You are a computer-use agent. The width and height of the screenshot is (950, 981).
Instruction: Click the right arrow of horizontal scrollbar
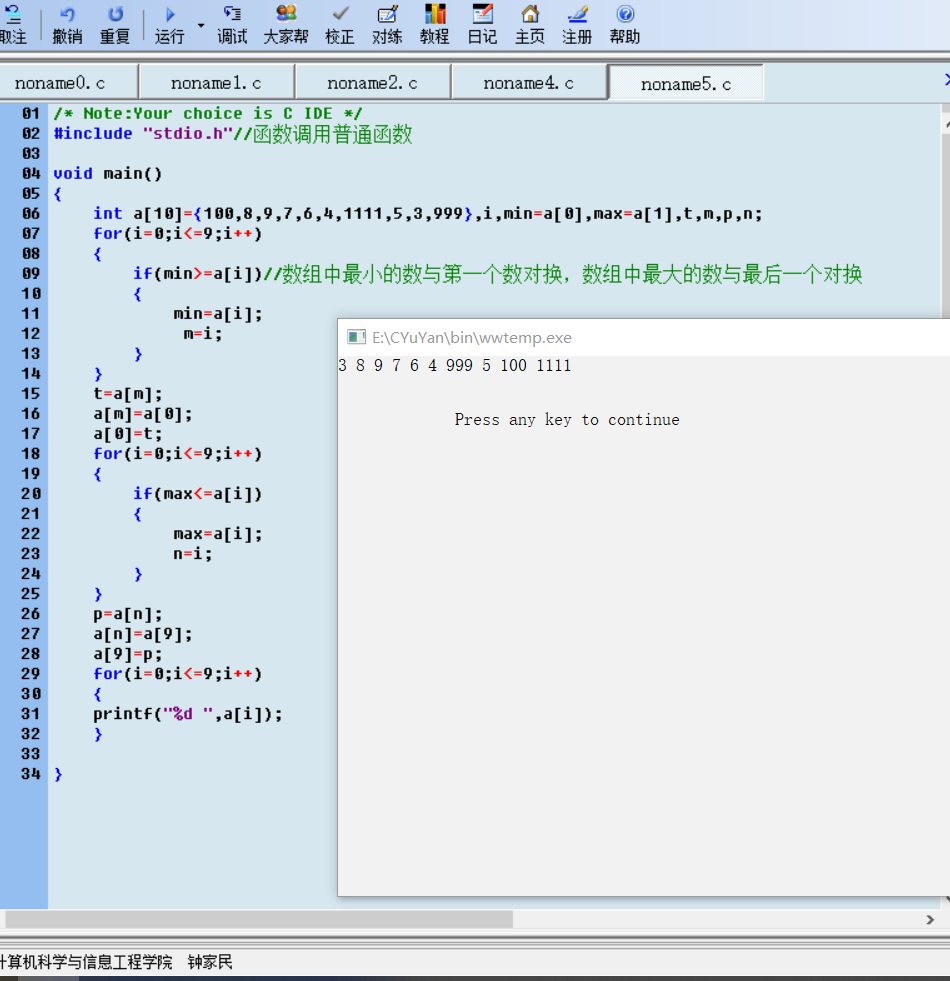(930, 919)
